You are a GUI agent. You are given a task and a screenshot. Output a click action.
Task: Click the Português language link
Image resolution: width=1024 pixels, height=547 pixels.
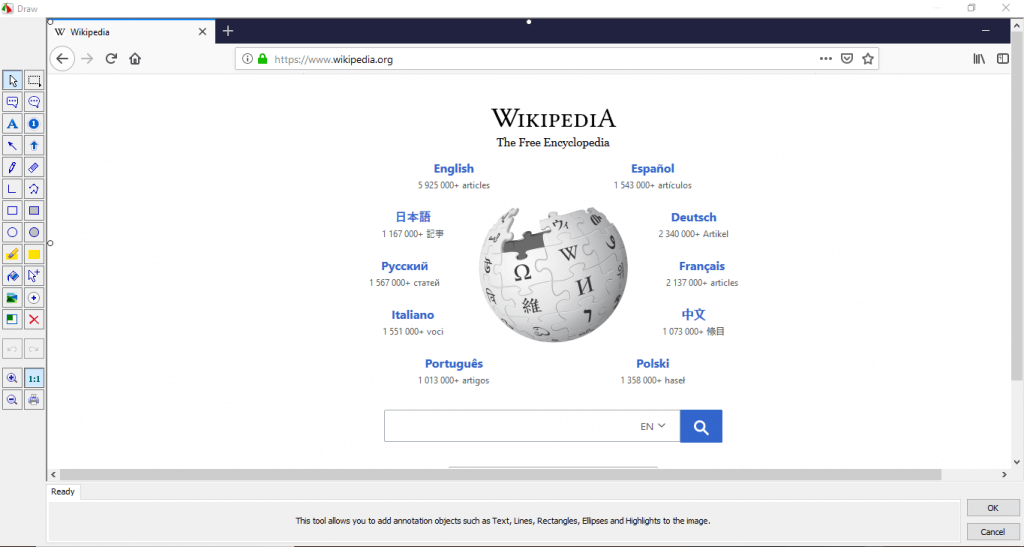(454, 364)
